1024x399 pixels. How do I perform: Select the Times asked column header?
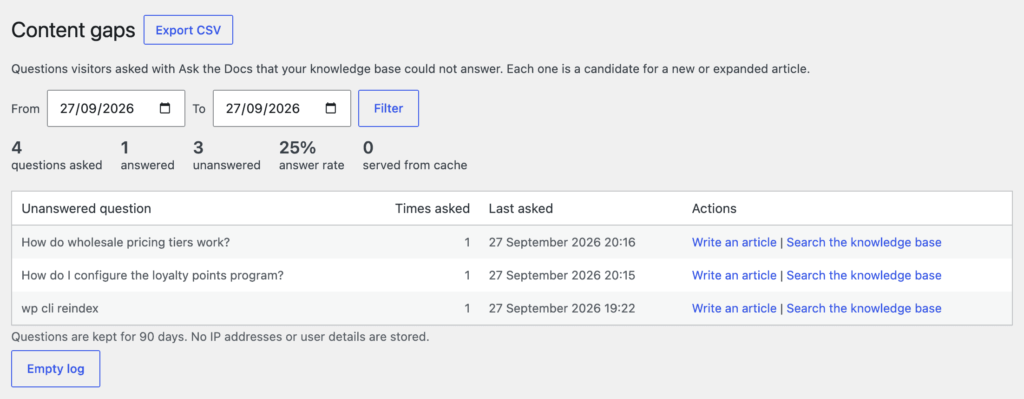pyautogui.click(x=432, y=209)
